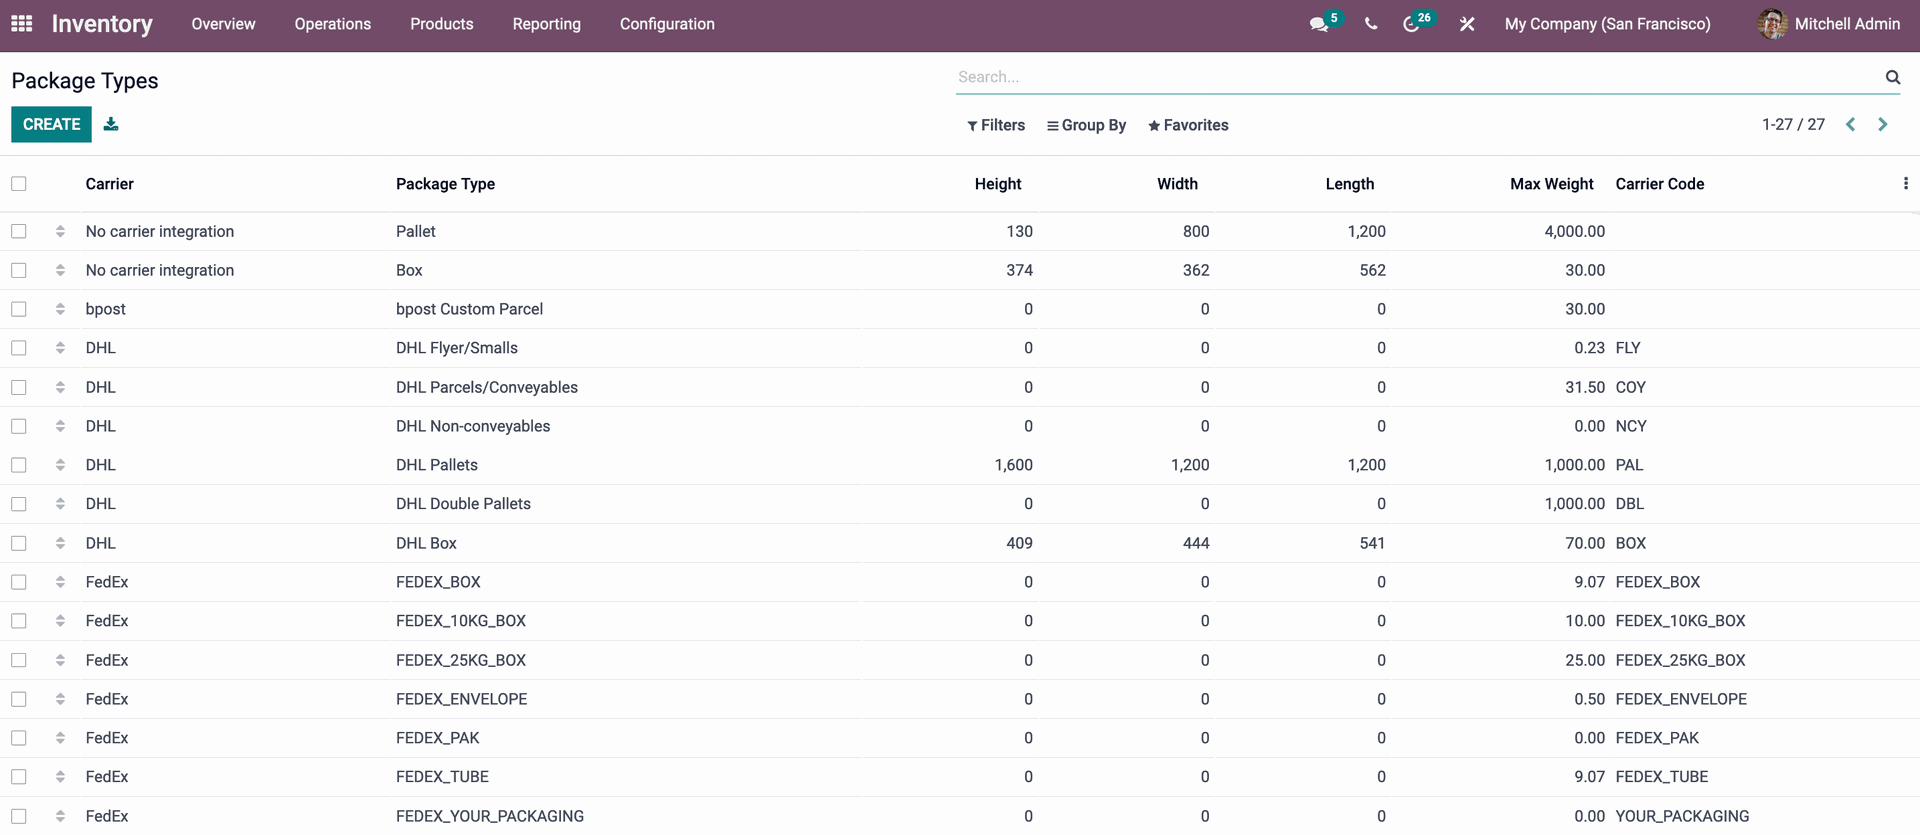Go to previous page arrow
This screenshot has height=835, width=1920.
[x=1851, y=125]
